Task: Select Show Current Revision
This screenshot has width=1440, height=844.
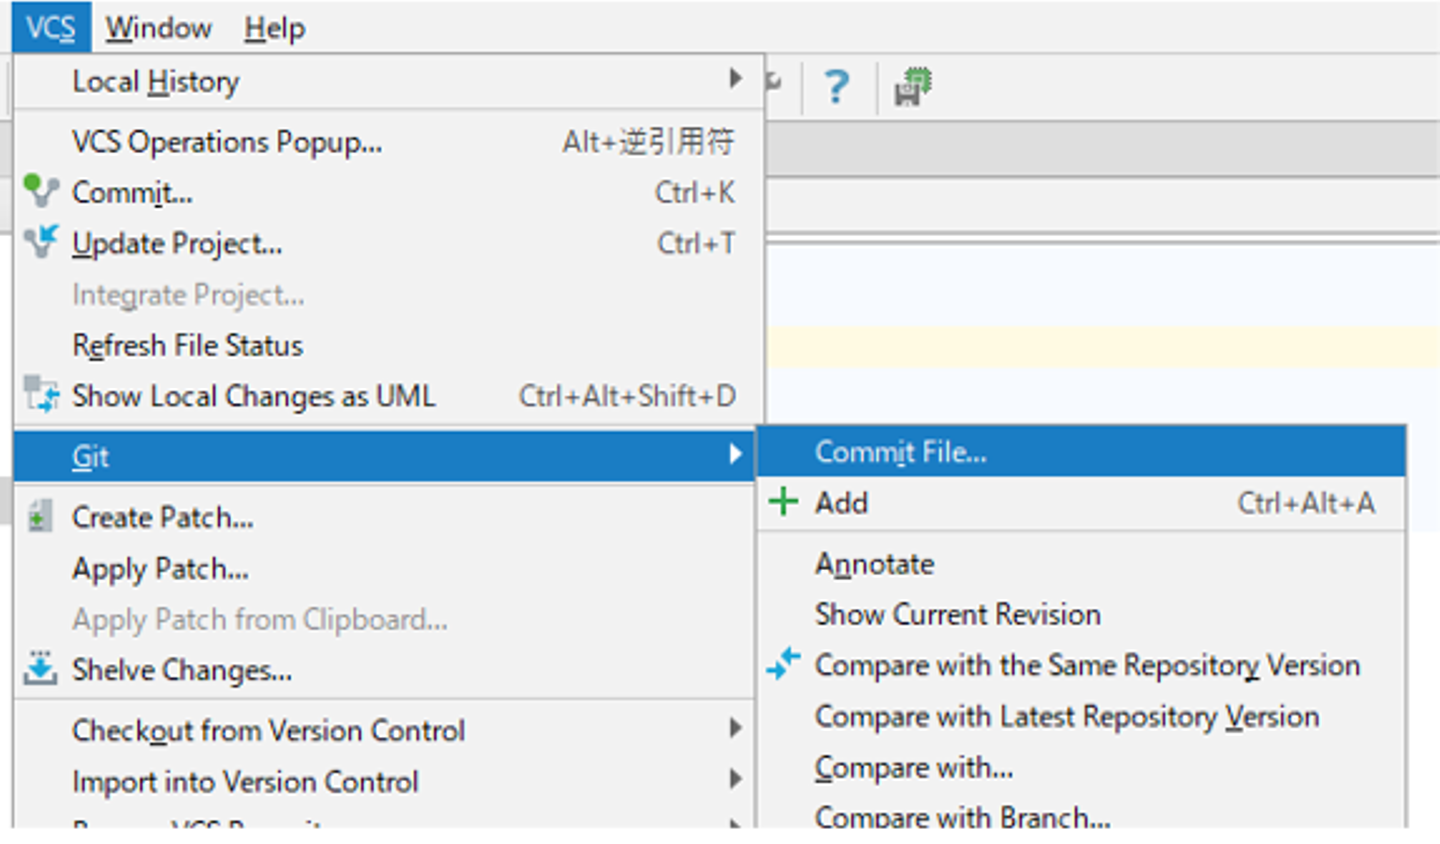Action: point(957,614)
